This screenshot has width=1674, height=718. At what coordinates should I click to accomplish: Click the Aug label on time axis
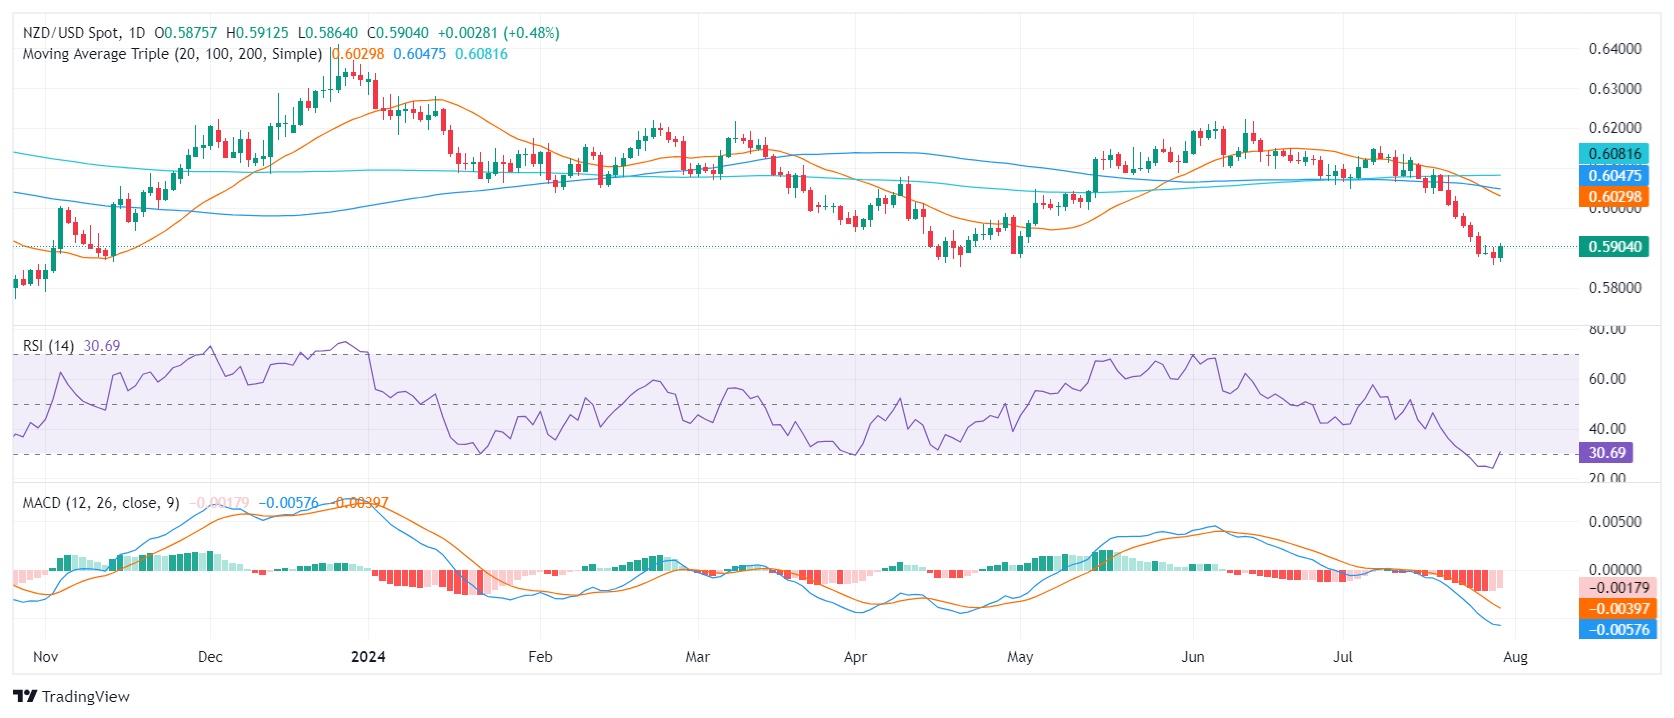point(1515,657)
